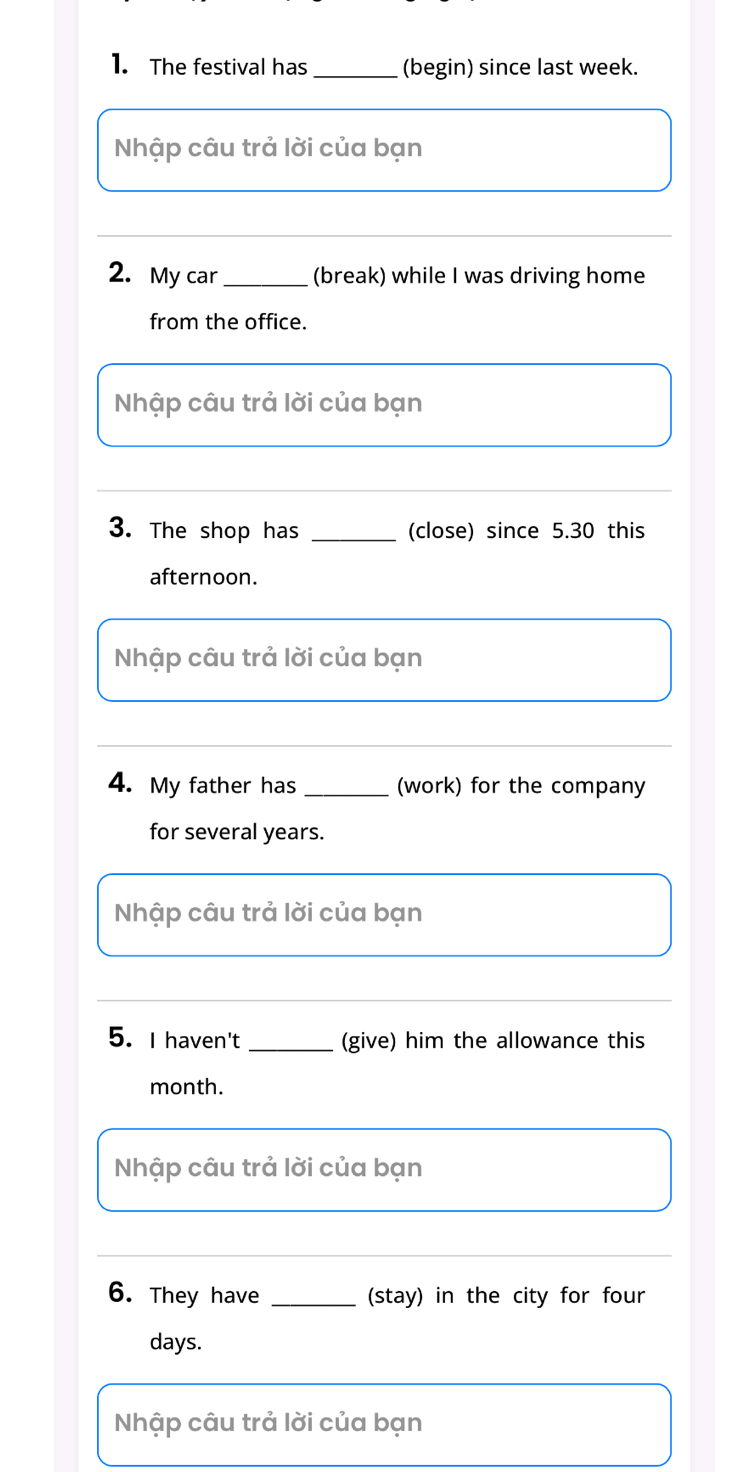The width and height of the screenshot is (750, 1472).
Task: Focus the answer box under the car question
Action: tap(384, 405)
